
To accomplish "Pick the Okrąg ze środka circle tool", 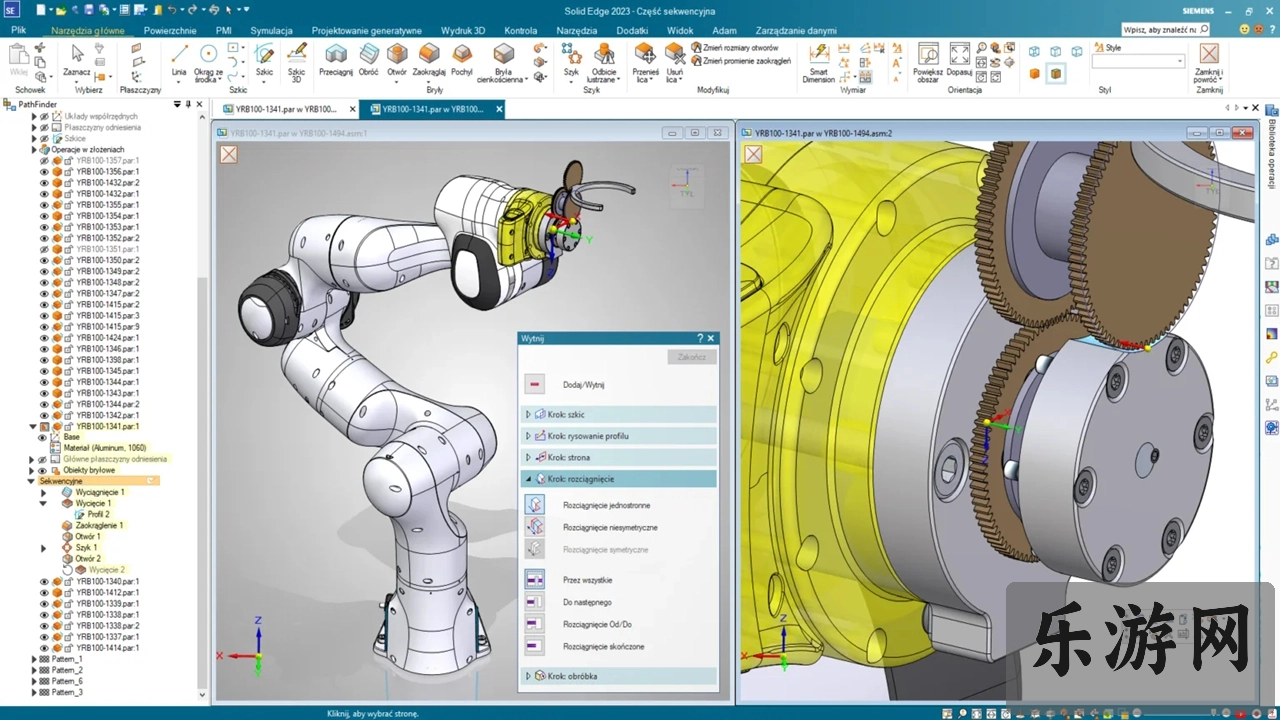I will click(208, 61).
